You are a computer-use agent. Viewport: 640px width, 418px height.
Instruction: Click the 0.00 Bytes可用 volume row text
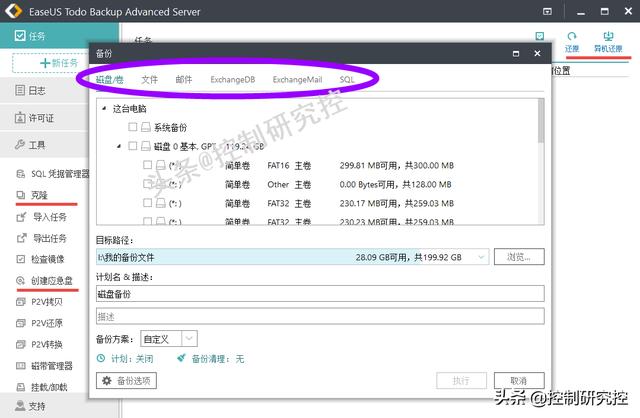[395, 185]
